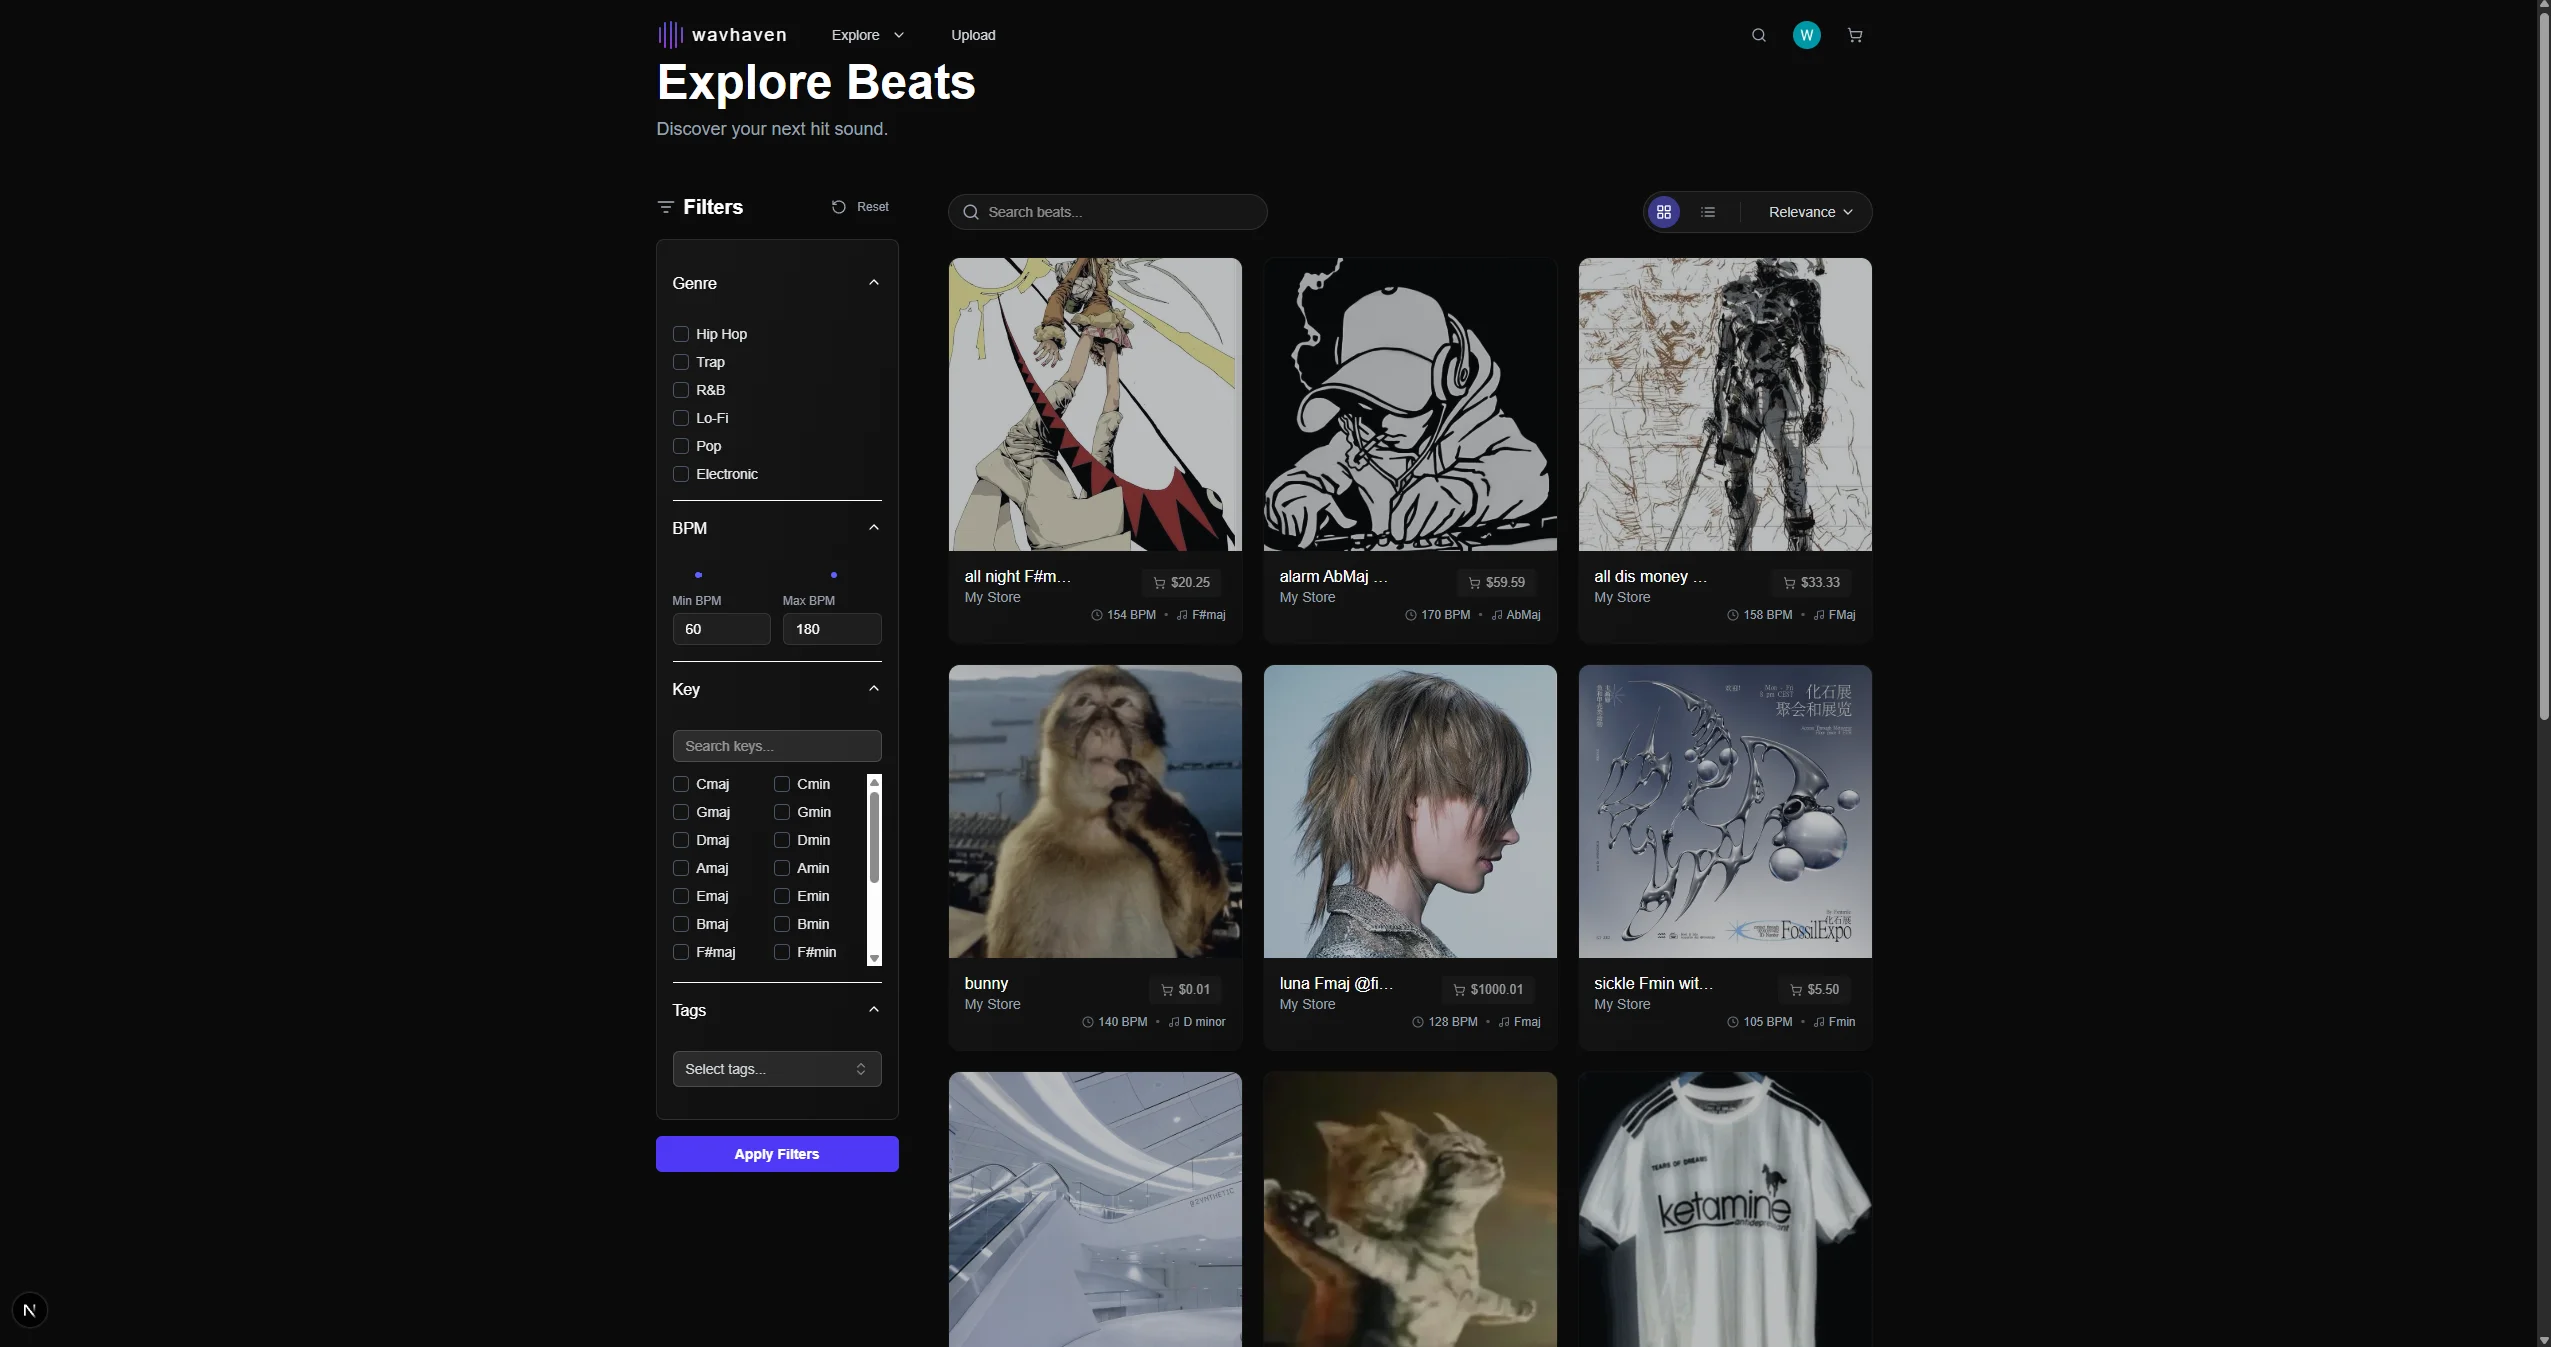Click the W user avatar
This screenshot has height=1347, width=2551.
click(x=1806, y=35)
